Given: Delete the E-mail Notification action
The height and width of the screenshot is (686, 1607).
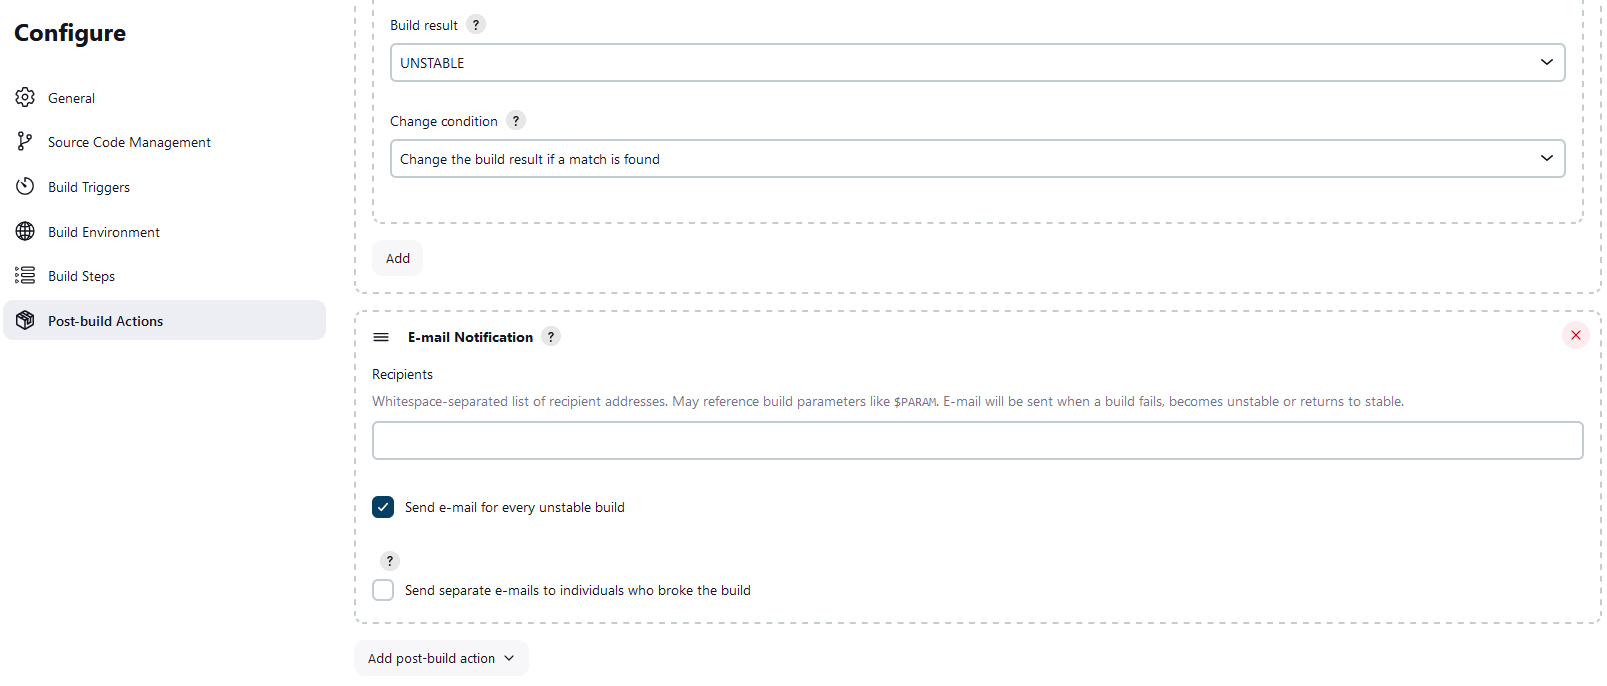Looking at the screenshot, I should click(x=1576, y=335).
